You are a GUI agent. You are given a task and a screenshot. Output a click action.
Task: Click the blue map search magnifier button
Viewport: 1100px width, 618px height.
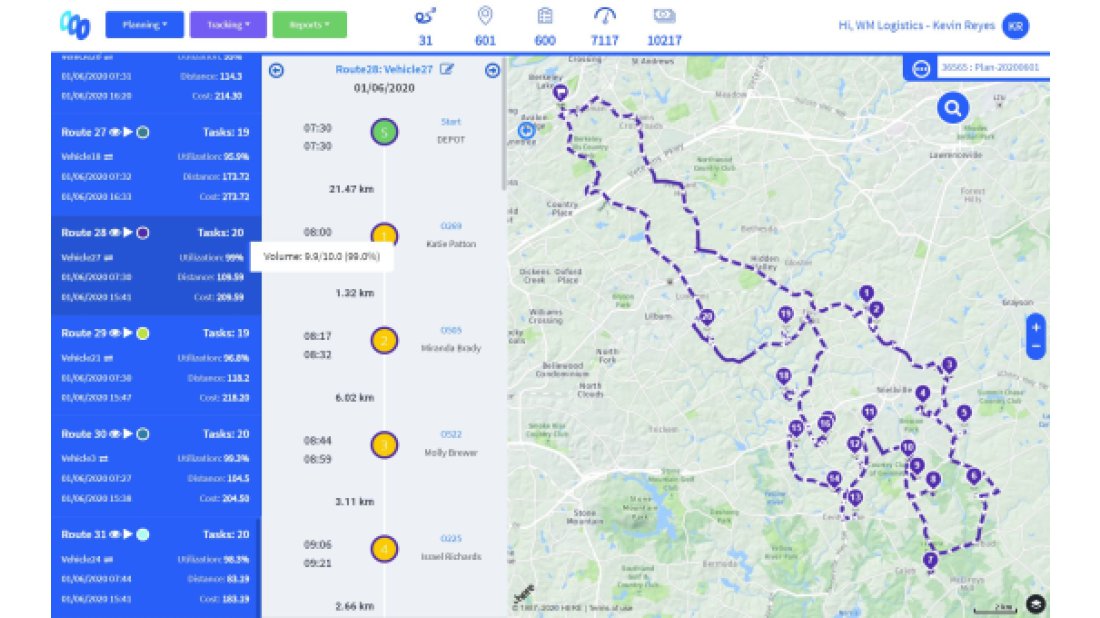pyautogui.click(x=952, y=108)
